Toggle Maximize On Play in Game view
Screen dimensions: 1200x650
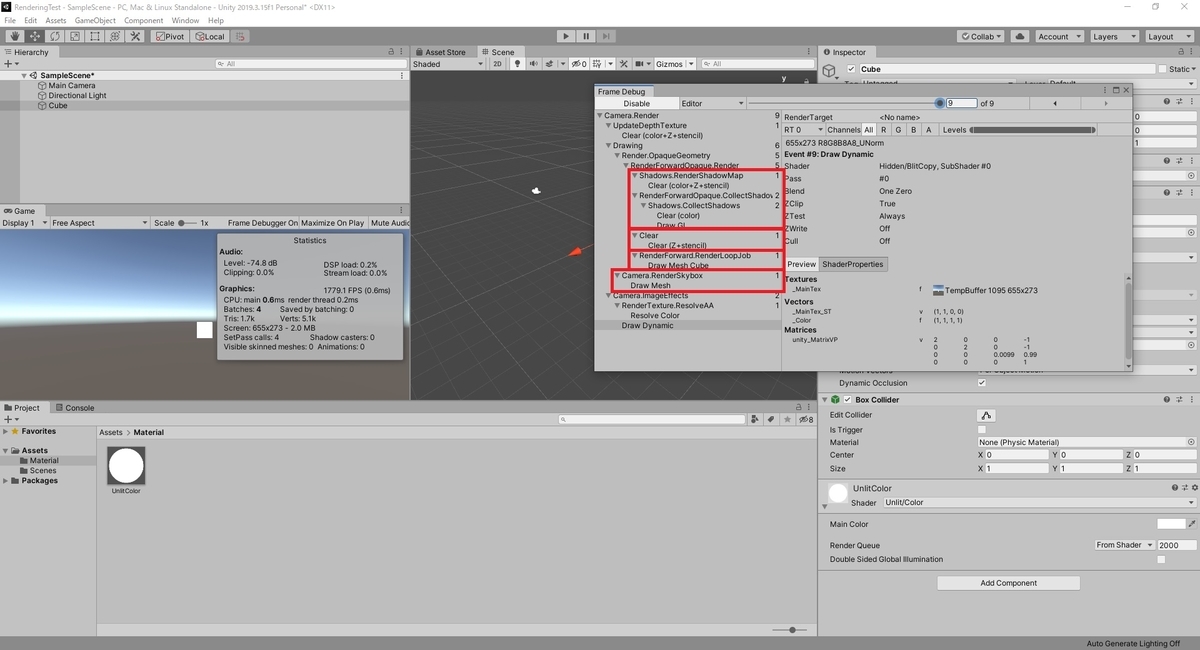coord(335,223)
